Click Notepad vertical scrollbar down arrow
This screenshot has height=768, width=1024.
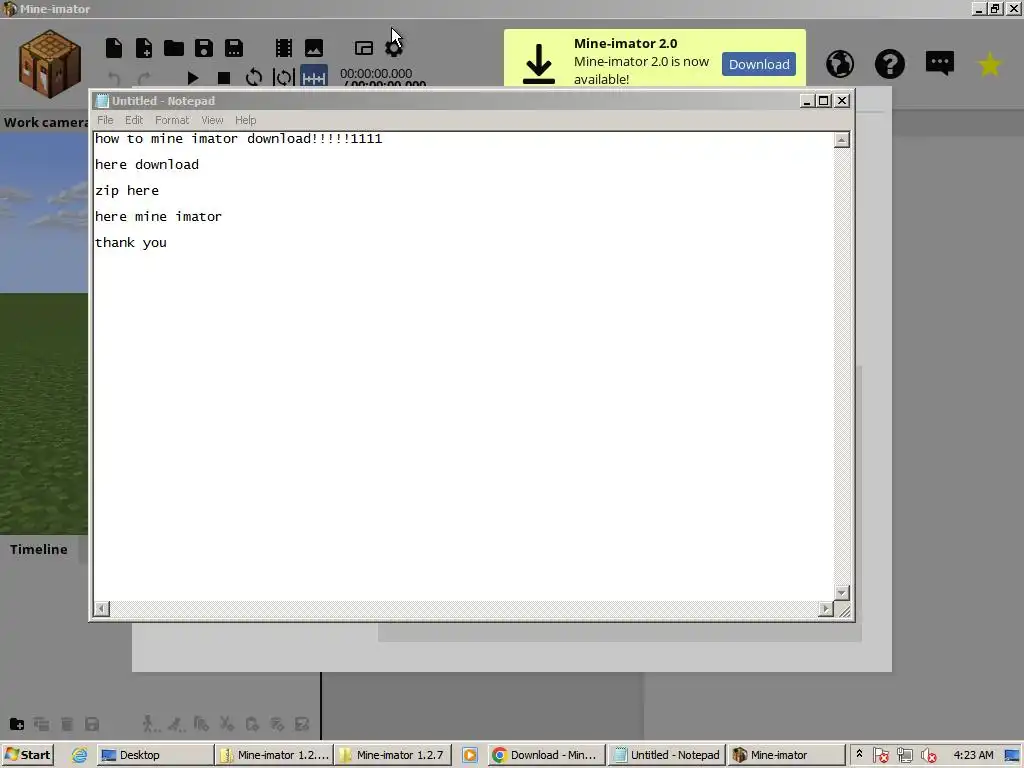(842, 593)
